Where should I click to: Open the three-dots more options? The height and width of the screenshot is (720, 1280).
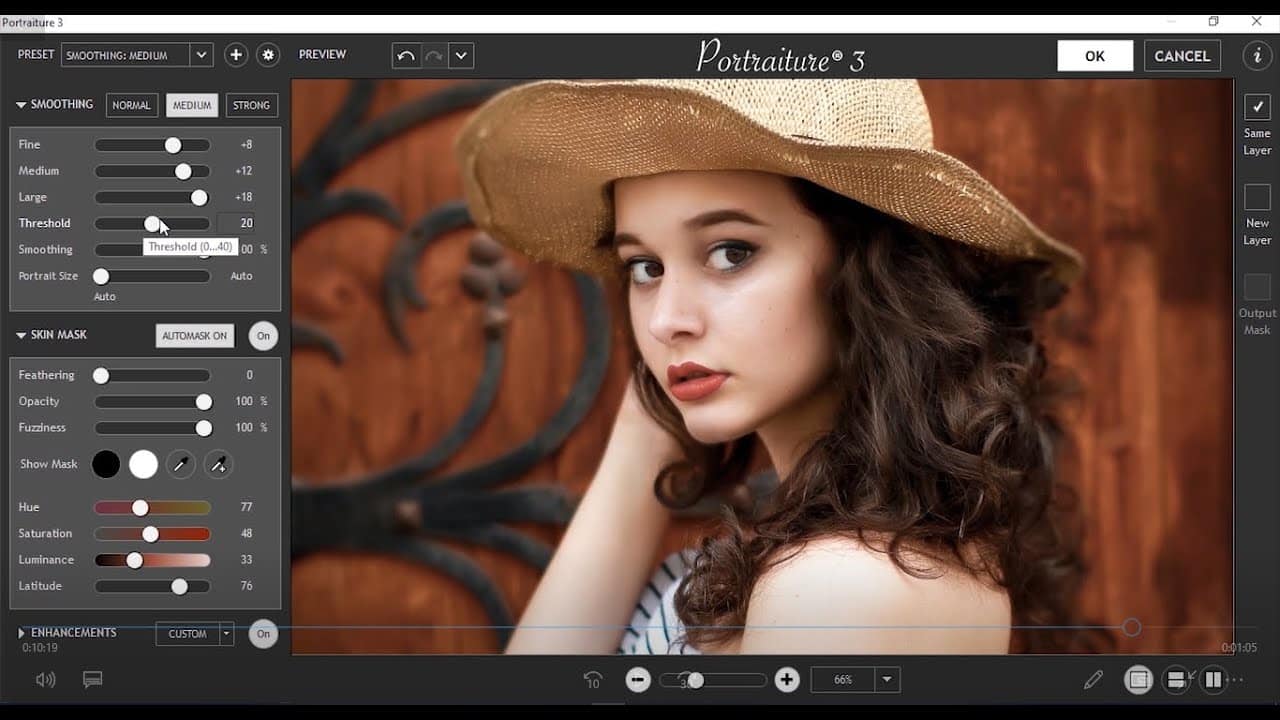(x=1236, y=680)
